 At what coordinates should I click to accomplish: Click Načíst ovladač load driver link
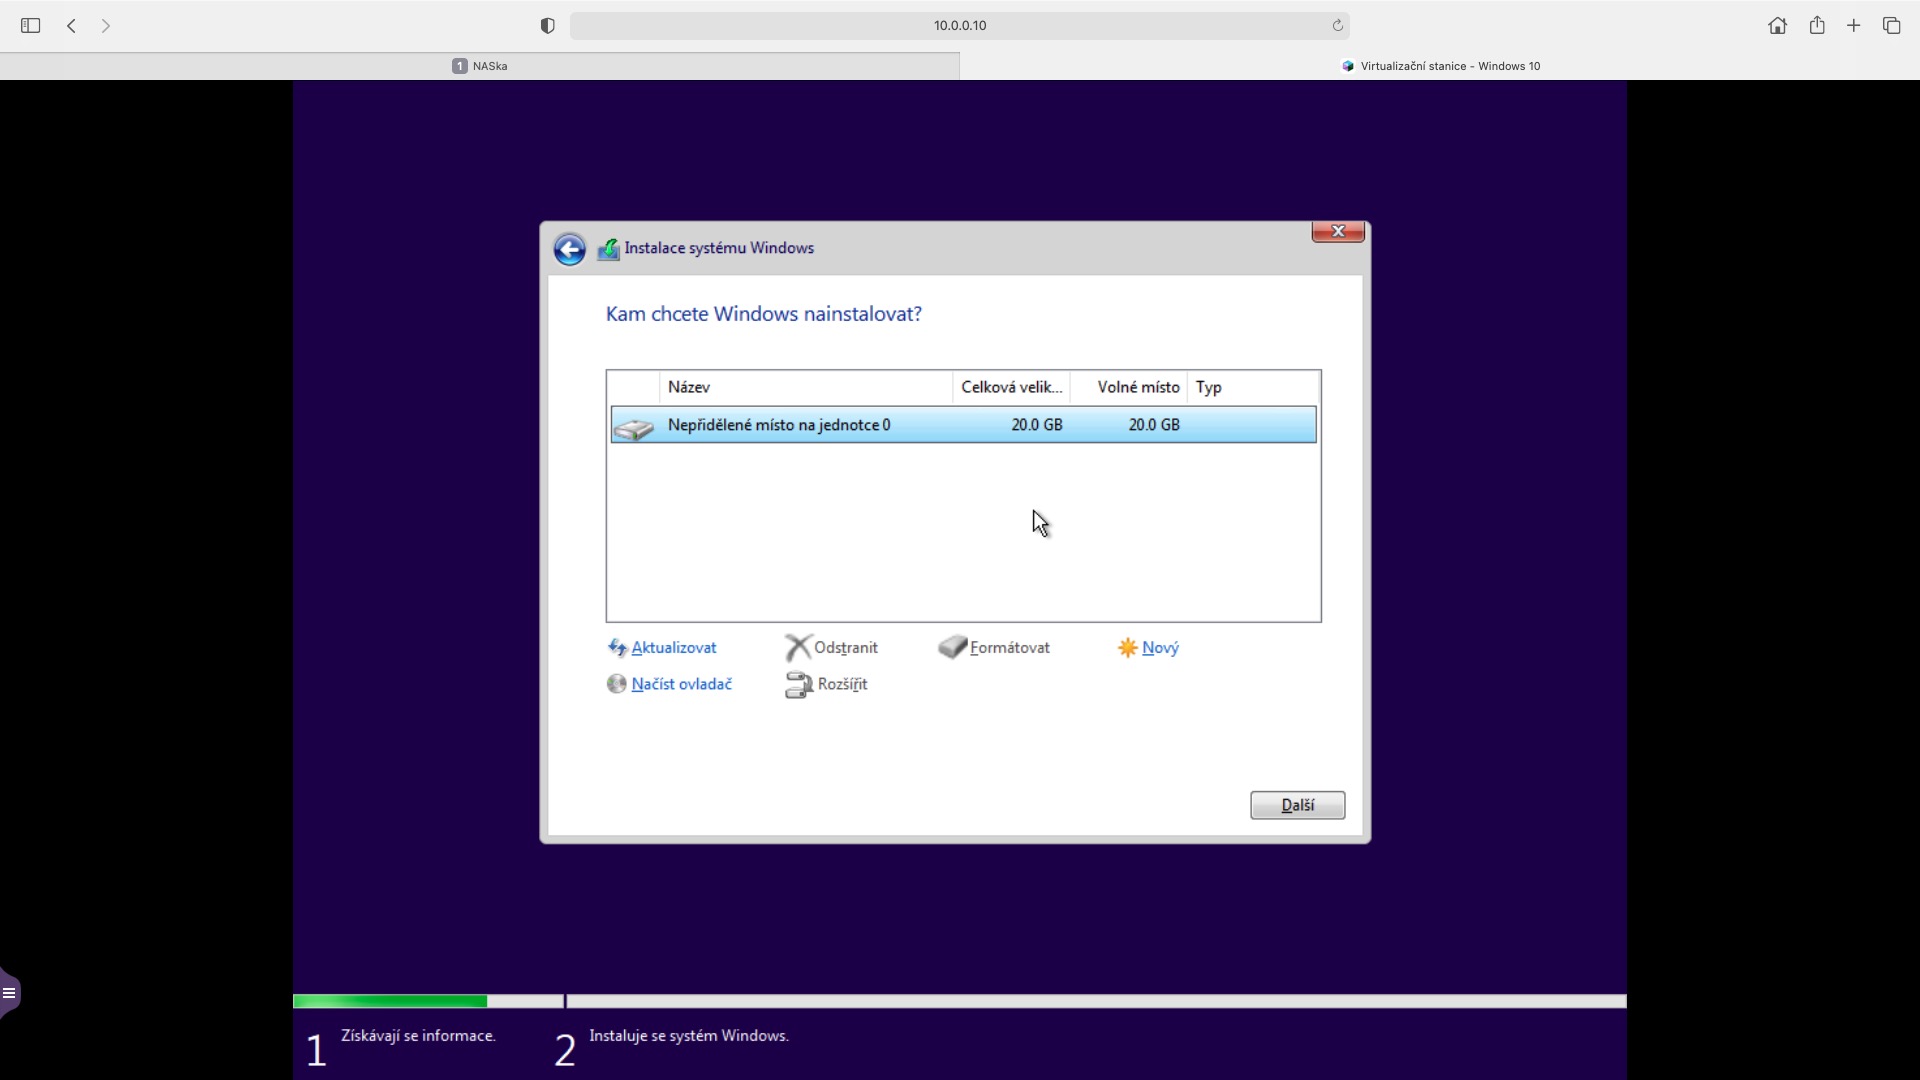[681, 684]
